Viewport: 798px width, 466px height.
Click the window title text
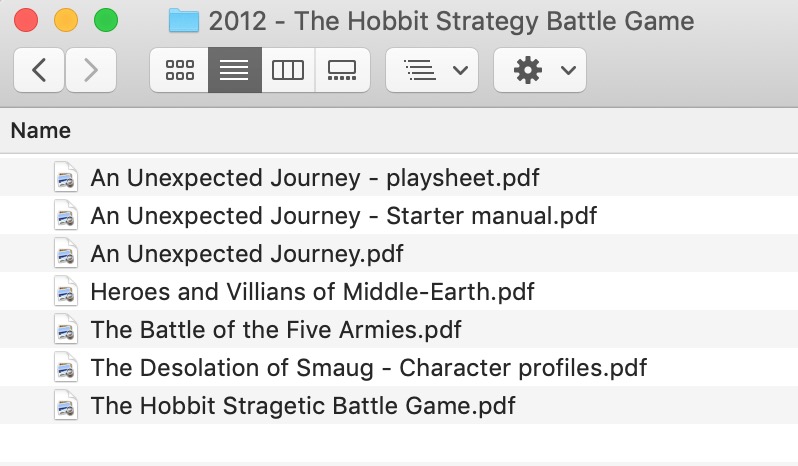point(451,20)
